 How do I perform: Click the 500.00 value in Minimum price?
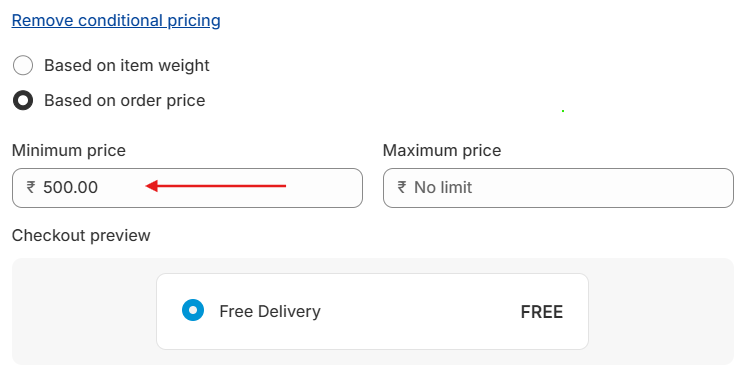70,187
